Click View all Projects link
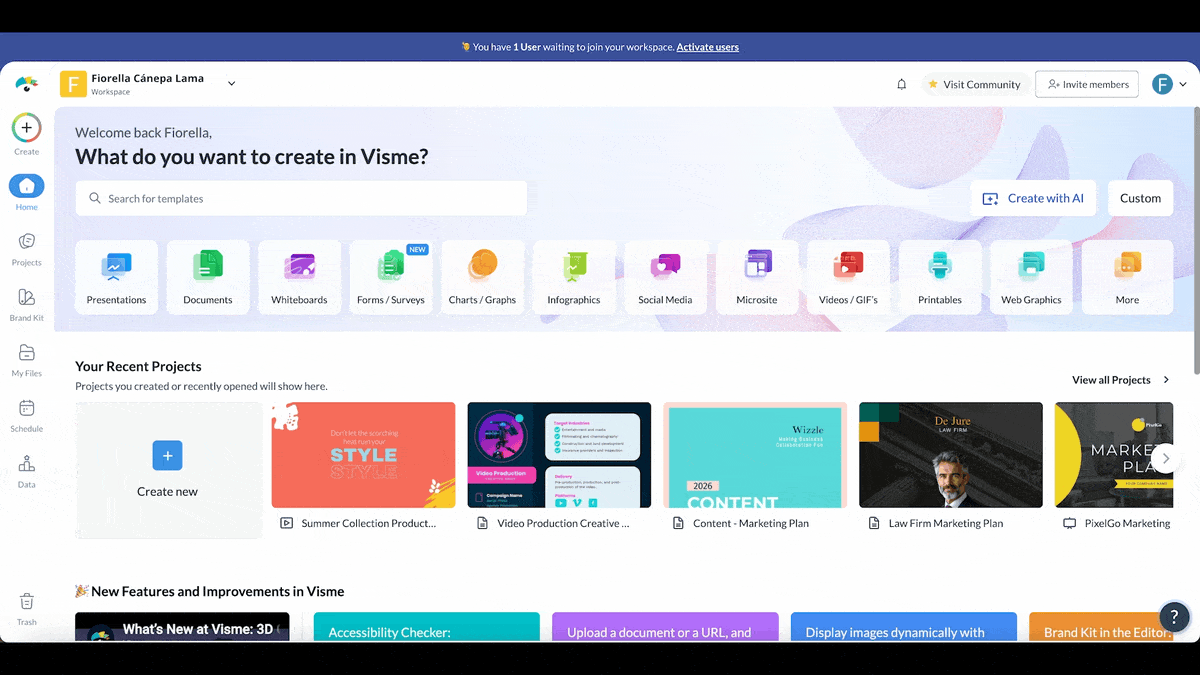Viewport: 1200px width, 675px height. (x=1121, y=380)
